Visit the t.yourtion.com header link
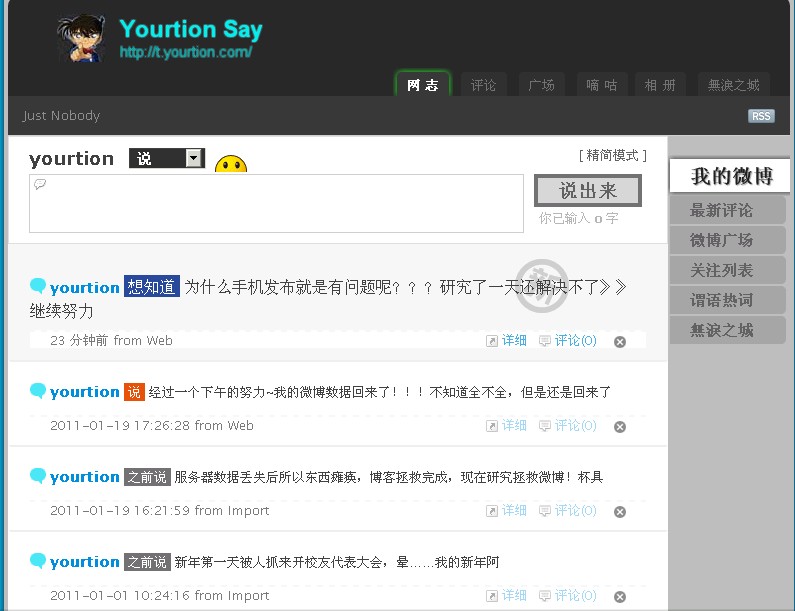Screen dimensions: 795x611 (x=185, y=52)
